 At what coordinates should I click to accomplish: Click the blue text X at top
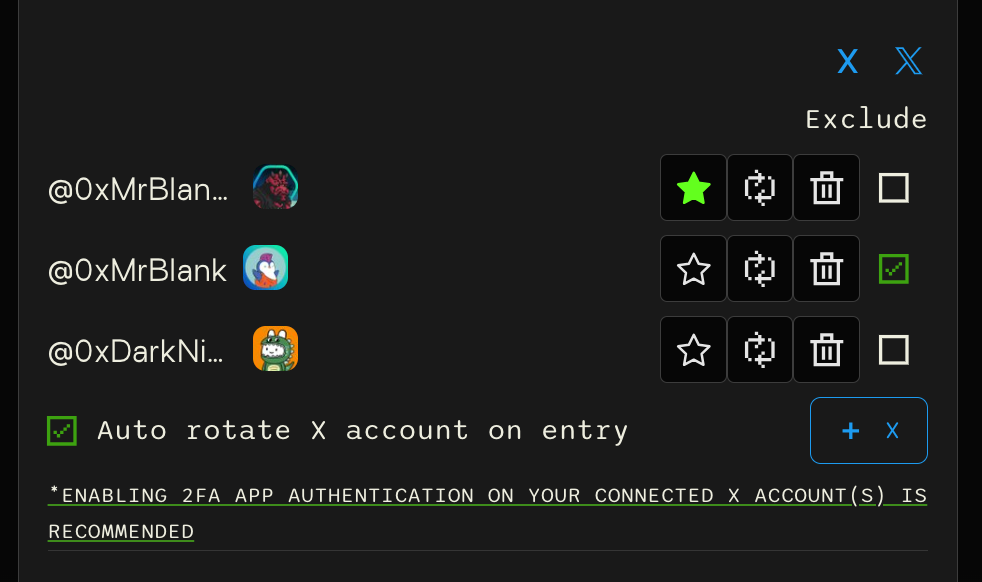[x=847, y=61]
